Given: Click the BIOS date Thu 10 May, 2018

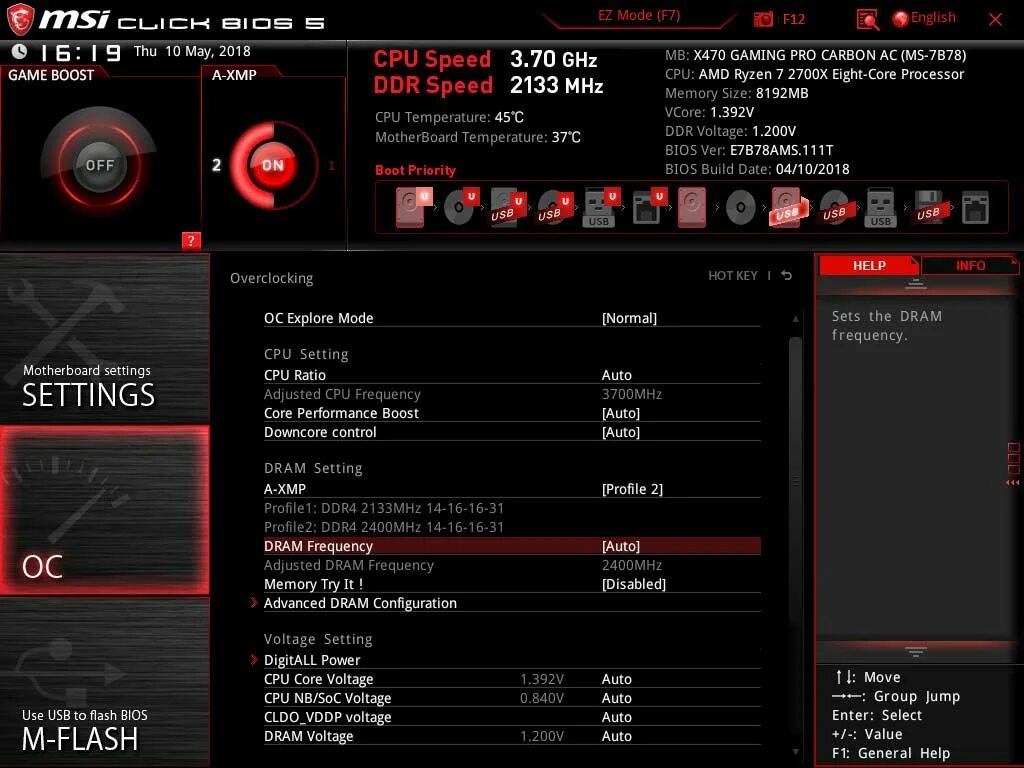Looking at the screenshot, I should point(192,51).
